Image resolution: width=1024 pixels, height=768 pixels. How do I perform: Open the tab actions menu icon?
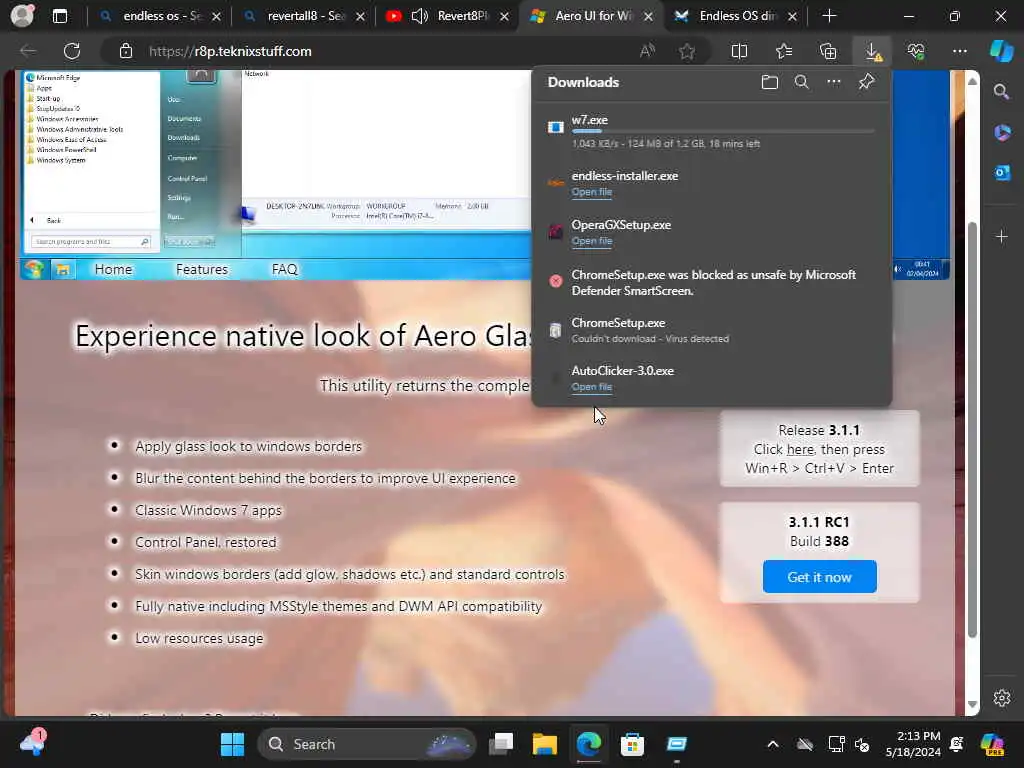point(60,16)
